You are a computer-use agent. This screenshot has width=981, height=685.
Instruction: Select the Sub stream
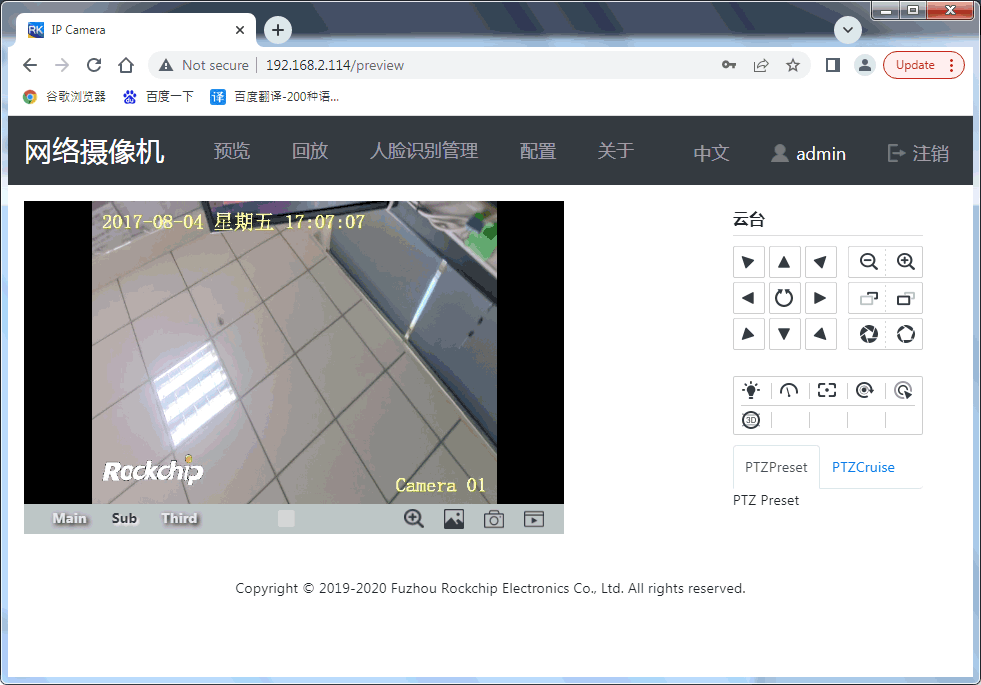[x=123, y=518]
